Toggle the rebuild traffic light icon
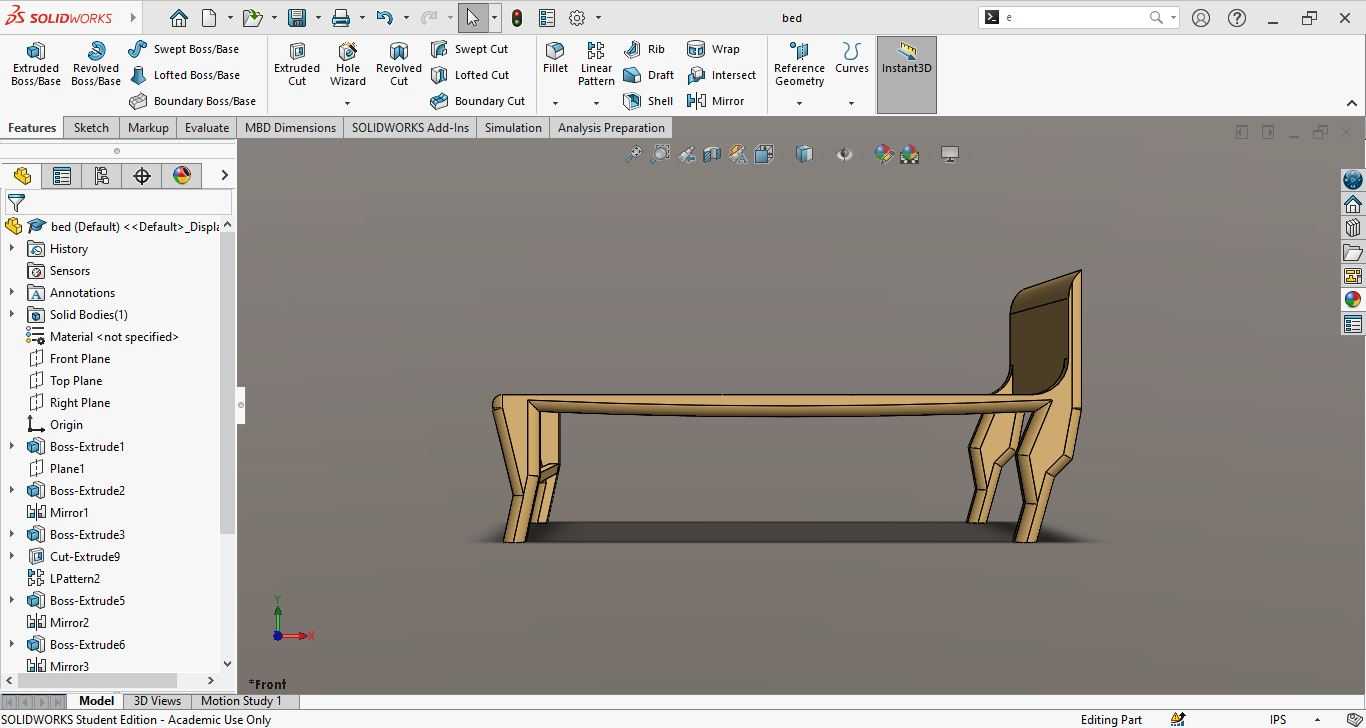Screen dimensions: 1366x728 click(516, 18)
